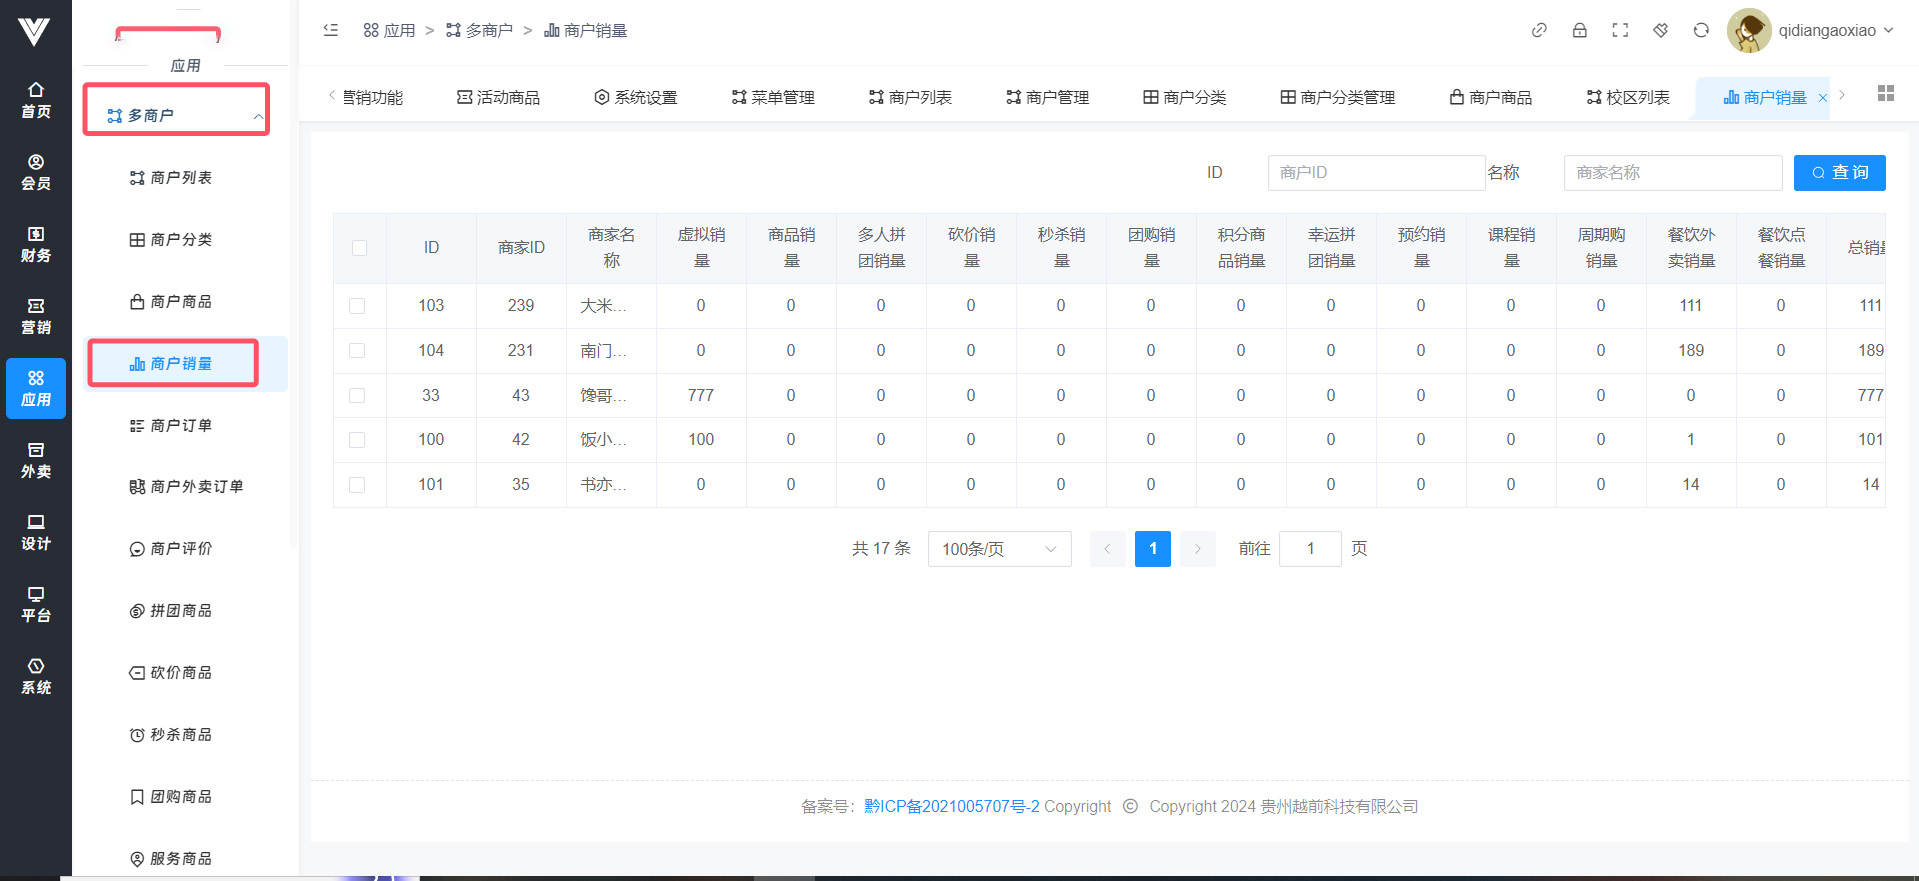Image resolution: width=1919 pixels, height=881 pixels.
Task: Open the 黔ICP备2021005707号-2 link
Action: click(951, 806)
